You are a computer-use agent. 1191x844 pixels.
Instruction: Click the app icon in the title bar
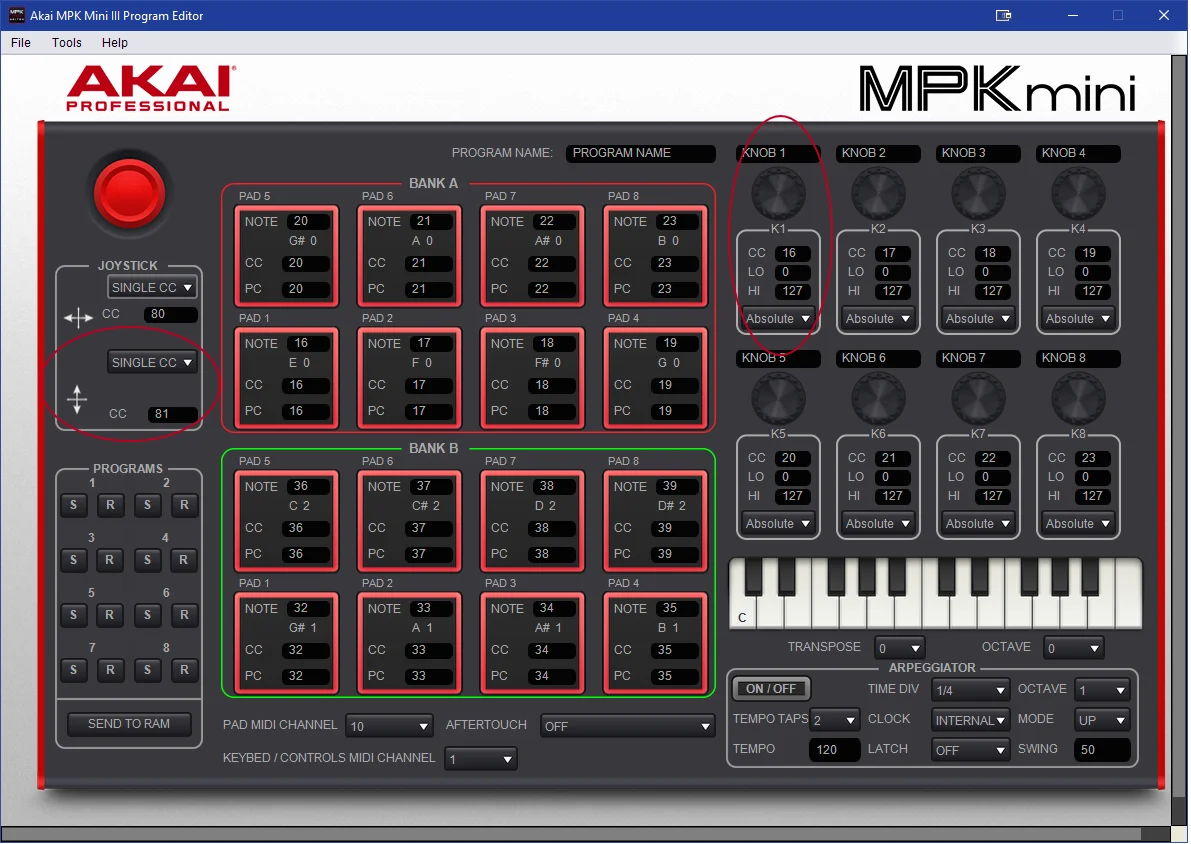coord(16,15)
